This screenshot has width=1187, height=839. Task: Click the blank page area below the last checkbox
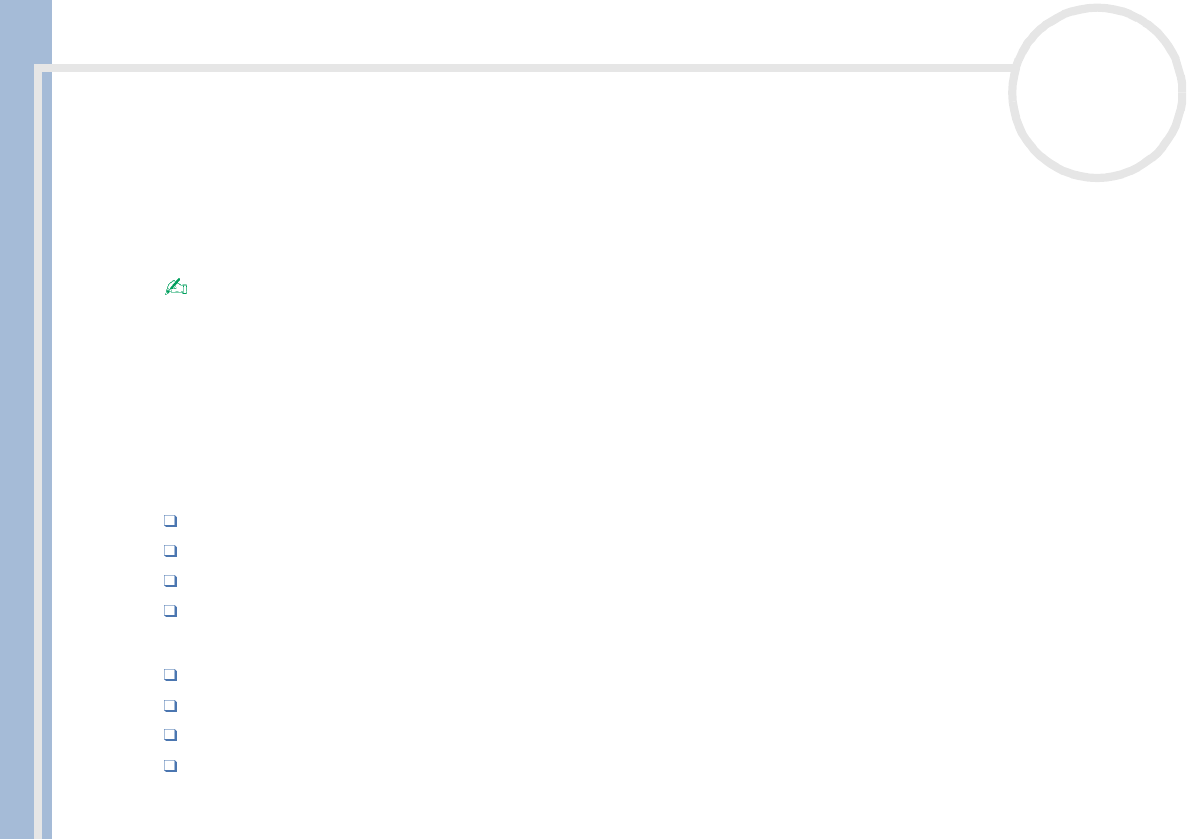(x=500, y=805)
